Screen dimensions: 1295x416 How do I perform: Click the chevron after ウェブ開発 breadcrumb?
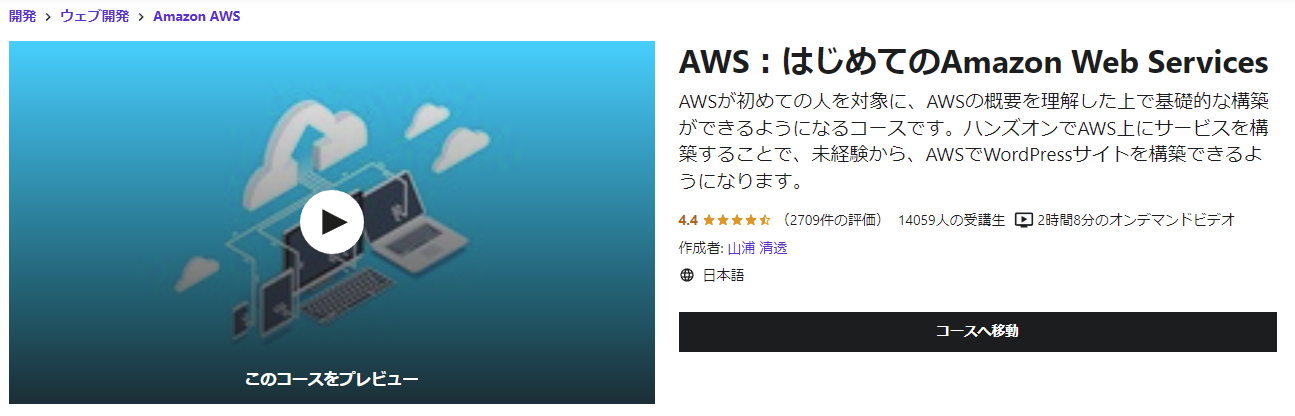pos(140,17)
